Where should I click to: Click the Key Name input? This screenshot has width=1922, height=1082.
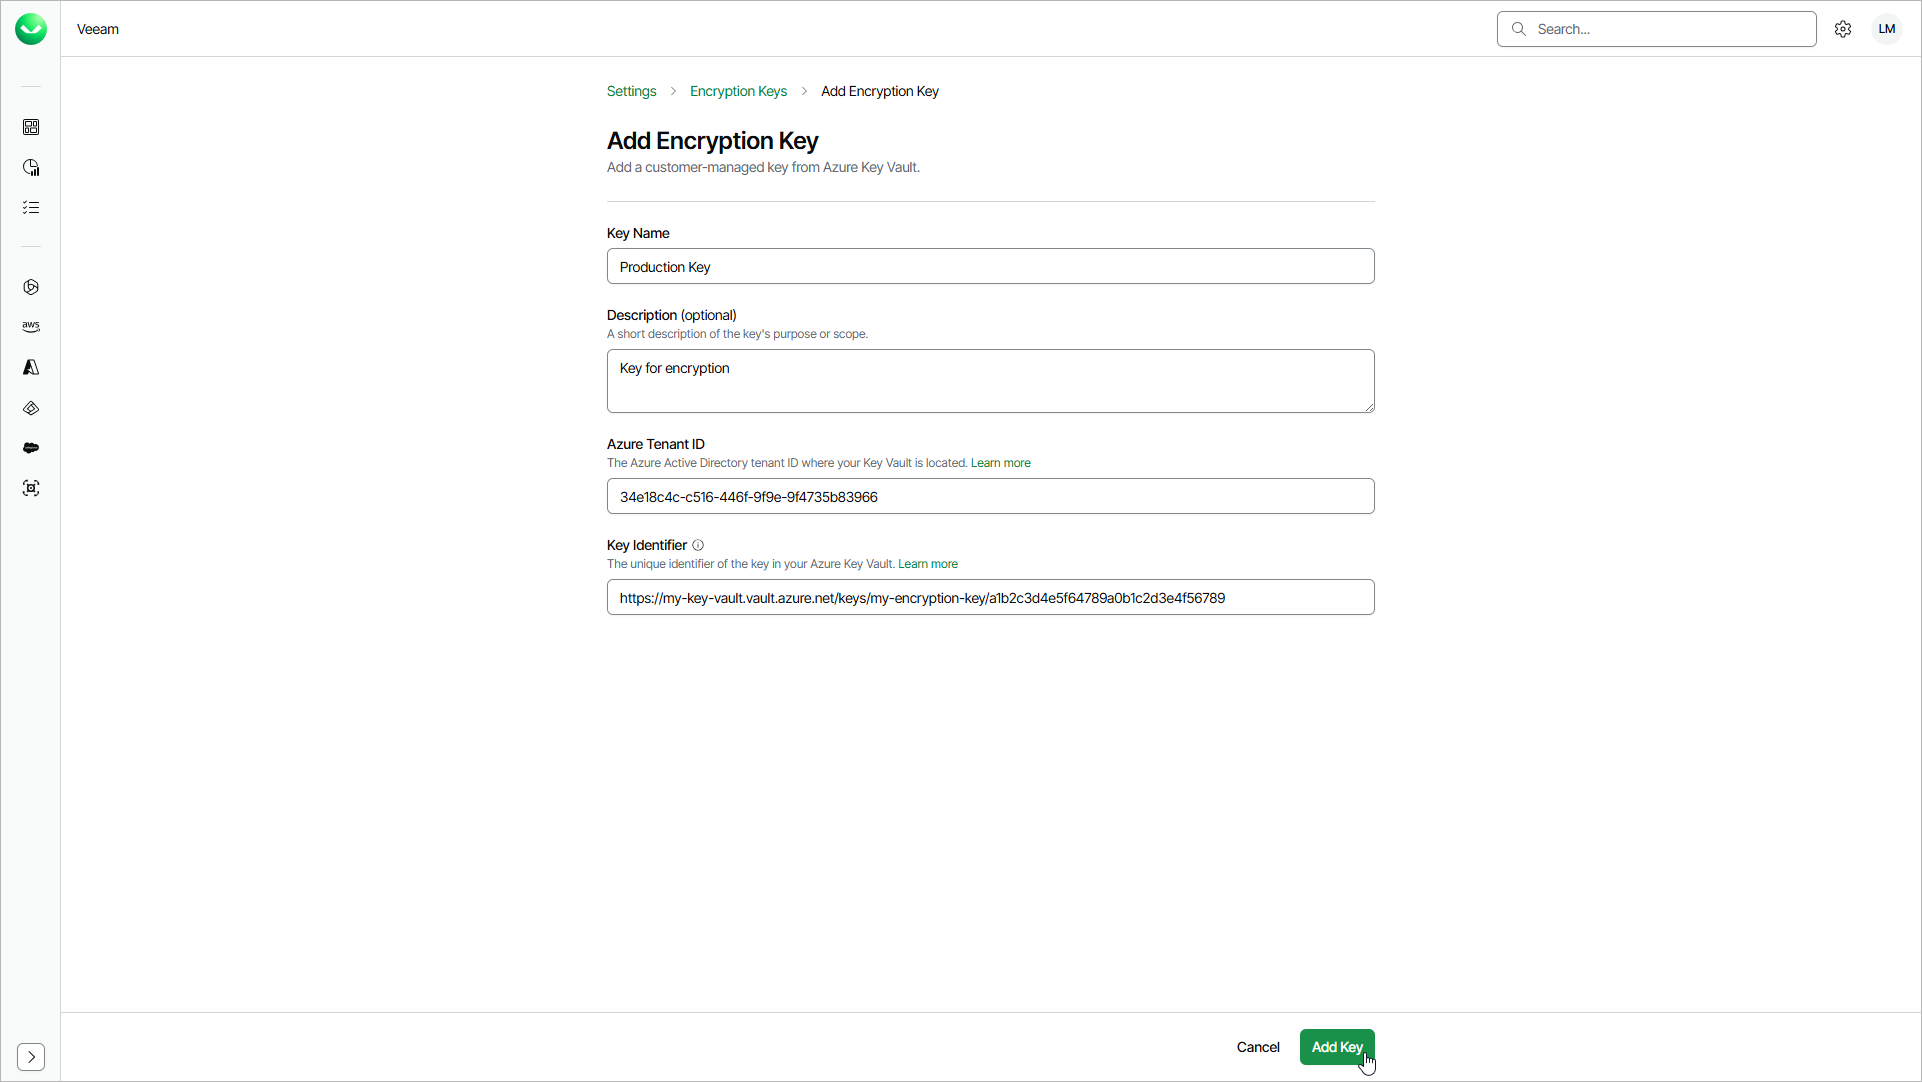(990, 266)
